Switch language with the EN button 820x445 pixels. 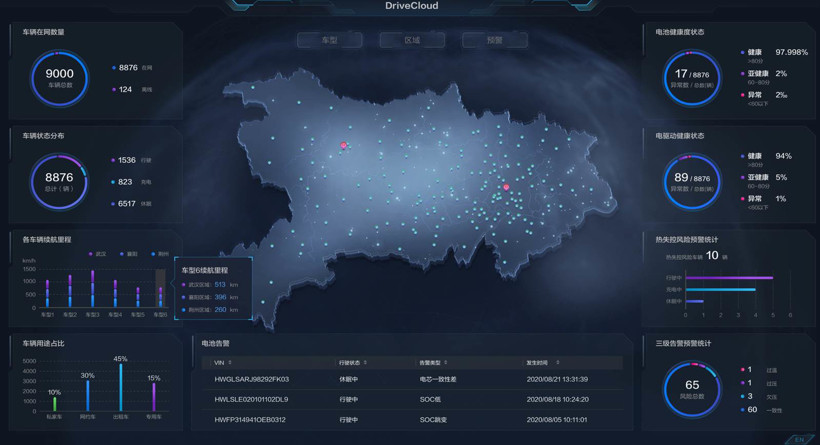(x=799, y=439)
